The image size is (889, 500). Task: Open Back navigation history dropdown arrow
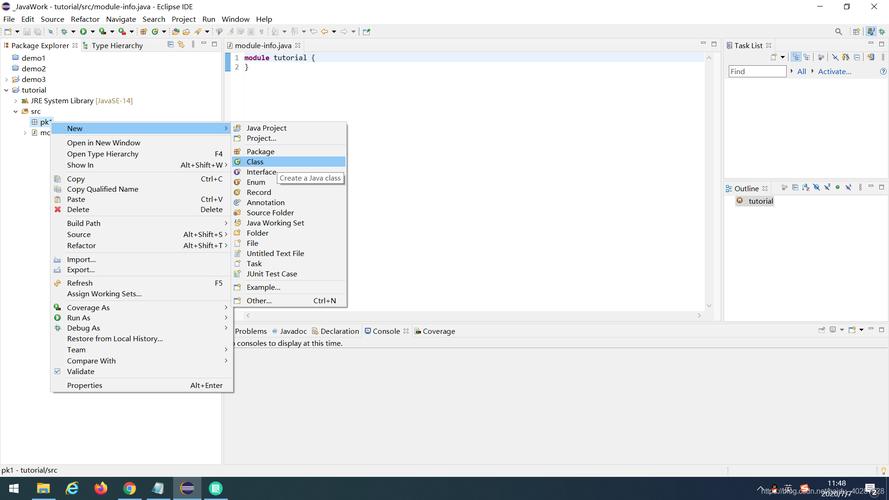point(334,32)
